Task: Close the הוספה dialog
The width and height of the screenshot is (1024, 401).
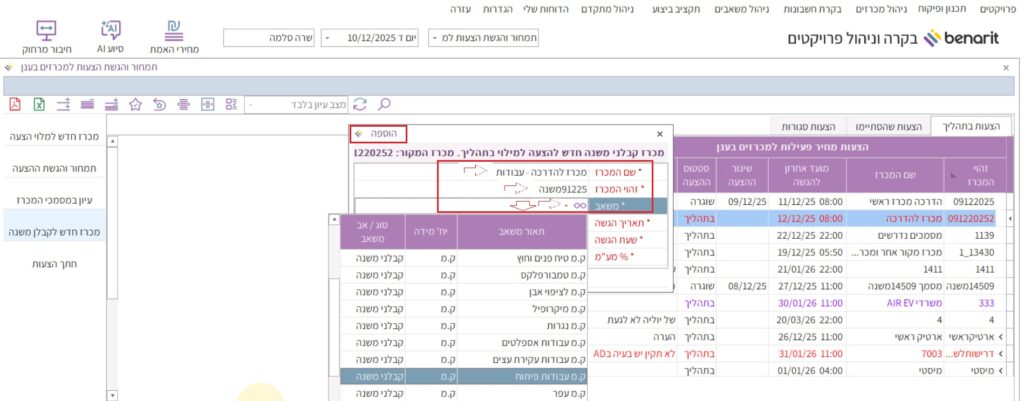Action: coord(659,132)
